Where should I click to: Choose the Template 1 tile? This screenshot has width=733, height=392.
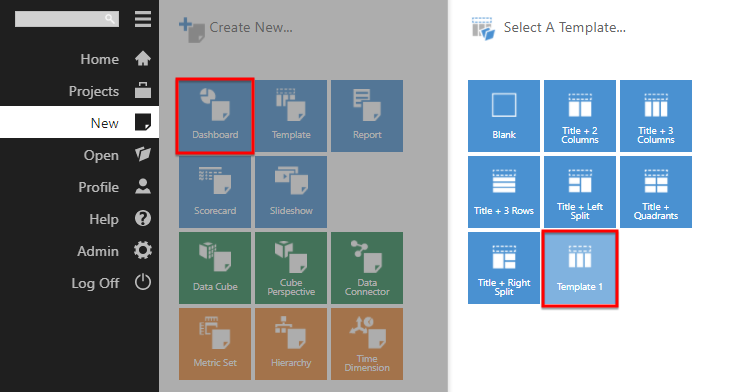click(580, 268)
